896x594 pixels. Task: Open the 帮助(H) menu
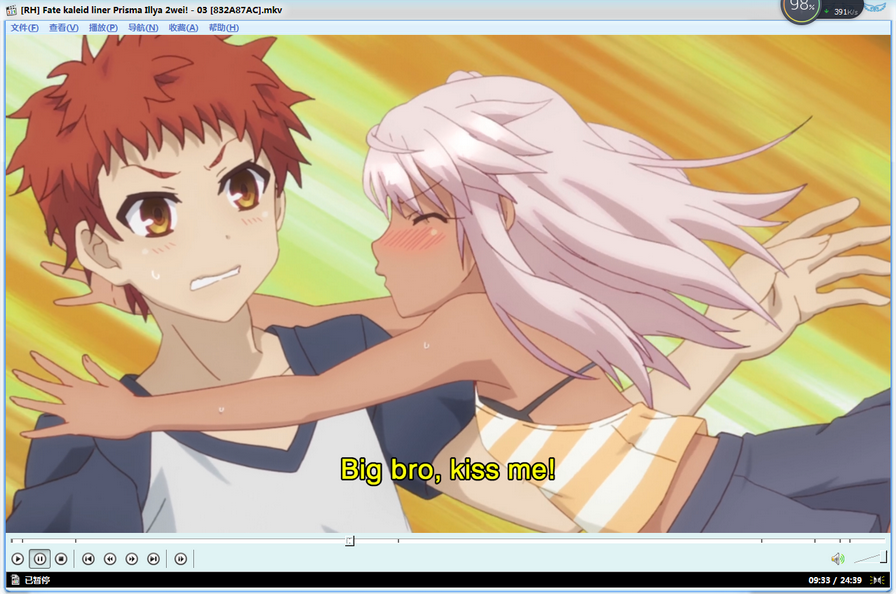pos(223,27)
